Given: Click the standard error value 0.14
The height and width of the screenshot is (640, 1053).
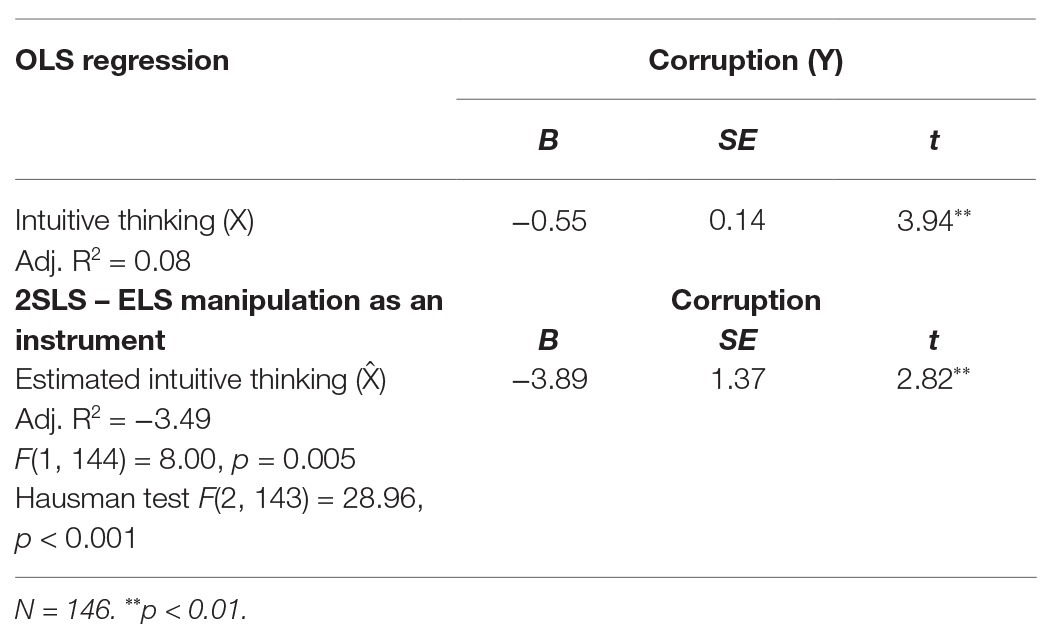Looking at the screenshot, I should [x=737, y=221].
